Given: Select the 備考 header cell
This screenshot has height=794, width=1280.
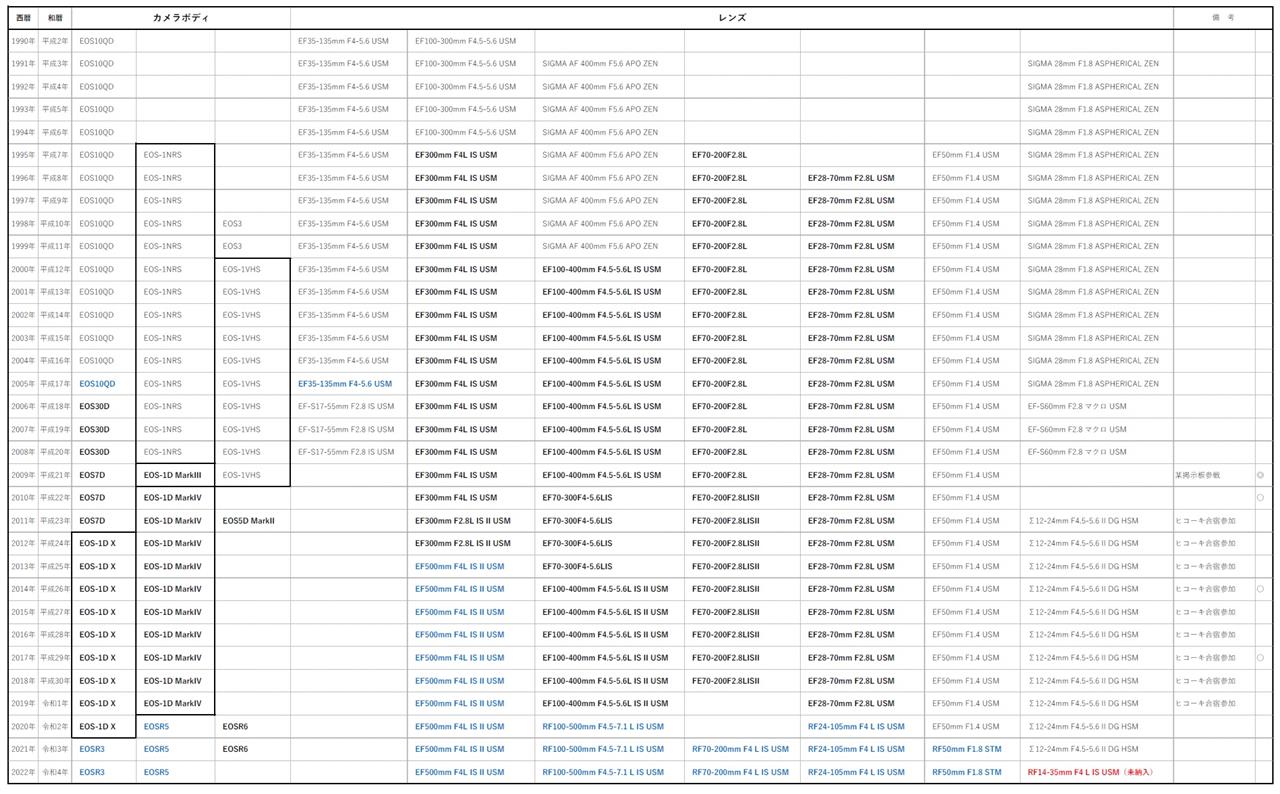Looking at the screenshot, I should [1223, 18].
